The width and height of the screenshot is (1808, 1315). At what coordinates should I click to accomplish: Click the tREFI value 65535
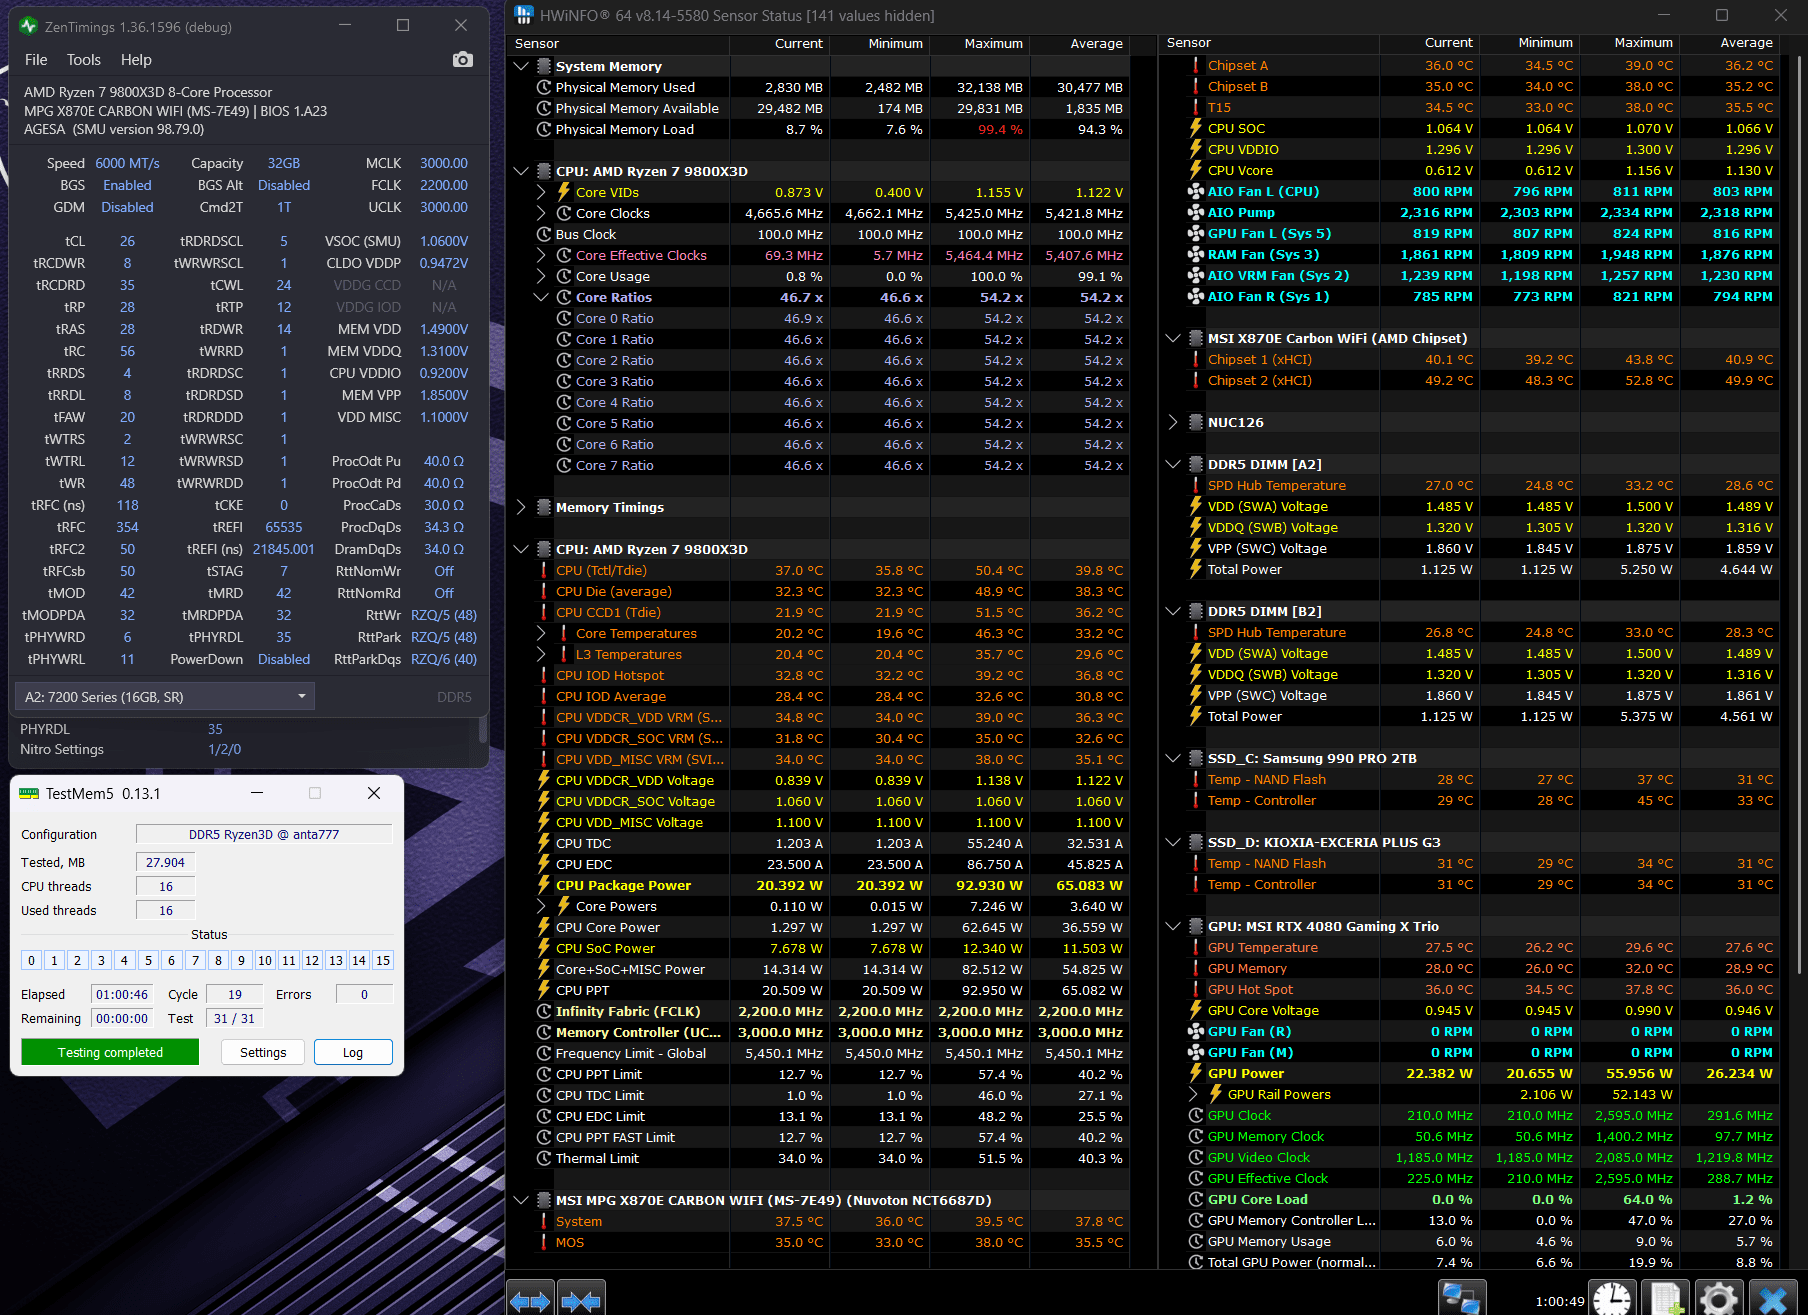284,527
